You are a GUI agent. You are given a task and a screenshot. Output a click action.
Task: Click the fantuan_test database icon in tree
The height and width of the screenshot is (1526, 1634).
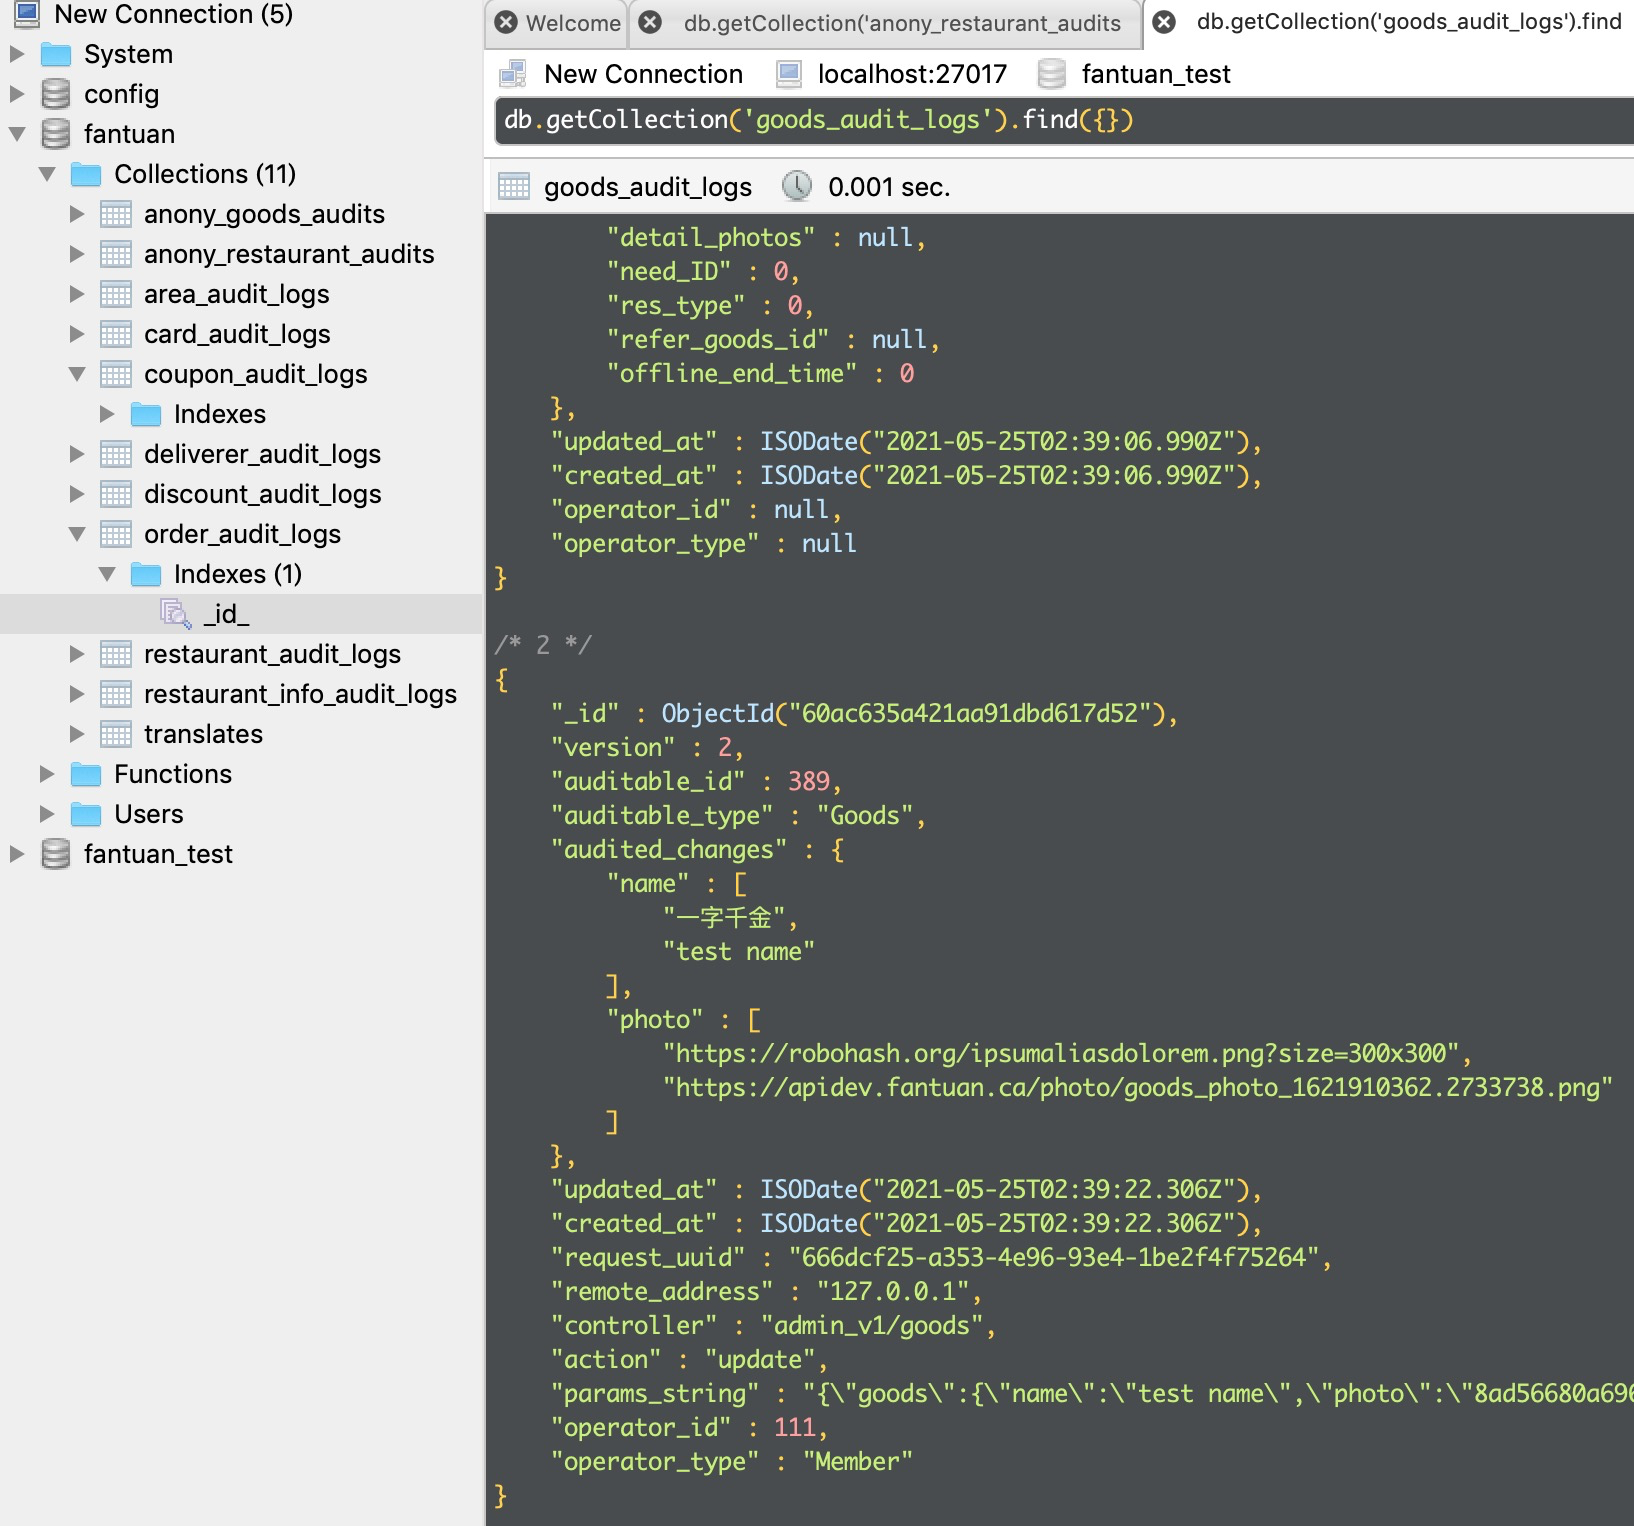click(x=56, y=854)
